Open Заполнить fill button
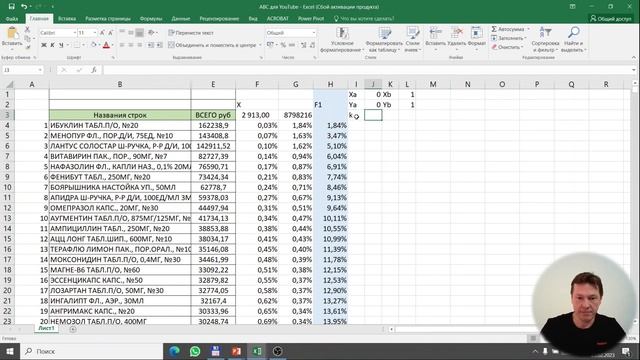Viewport: 640px width, 360px height. pos(509,38)
